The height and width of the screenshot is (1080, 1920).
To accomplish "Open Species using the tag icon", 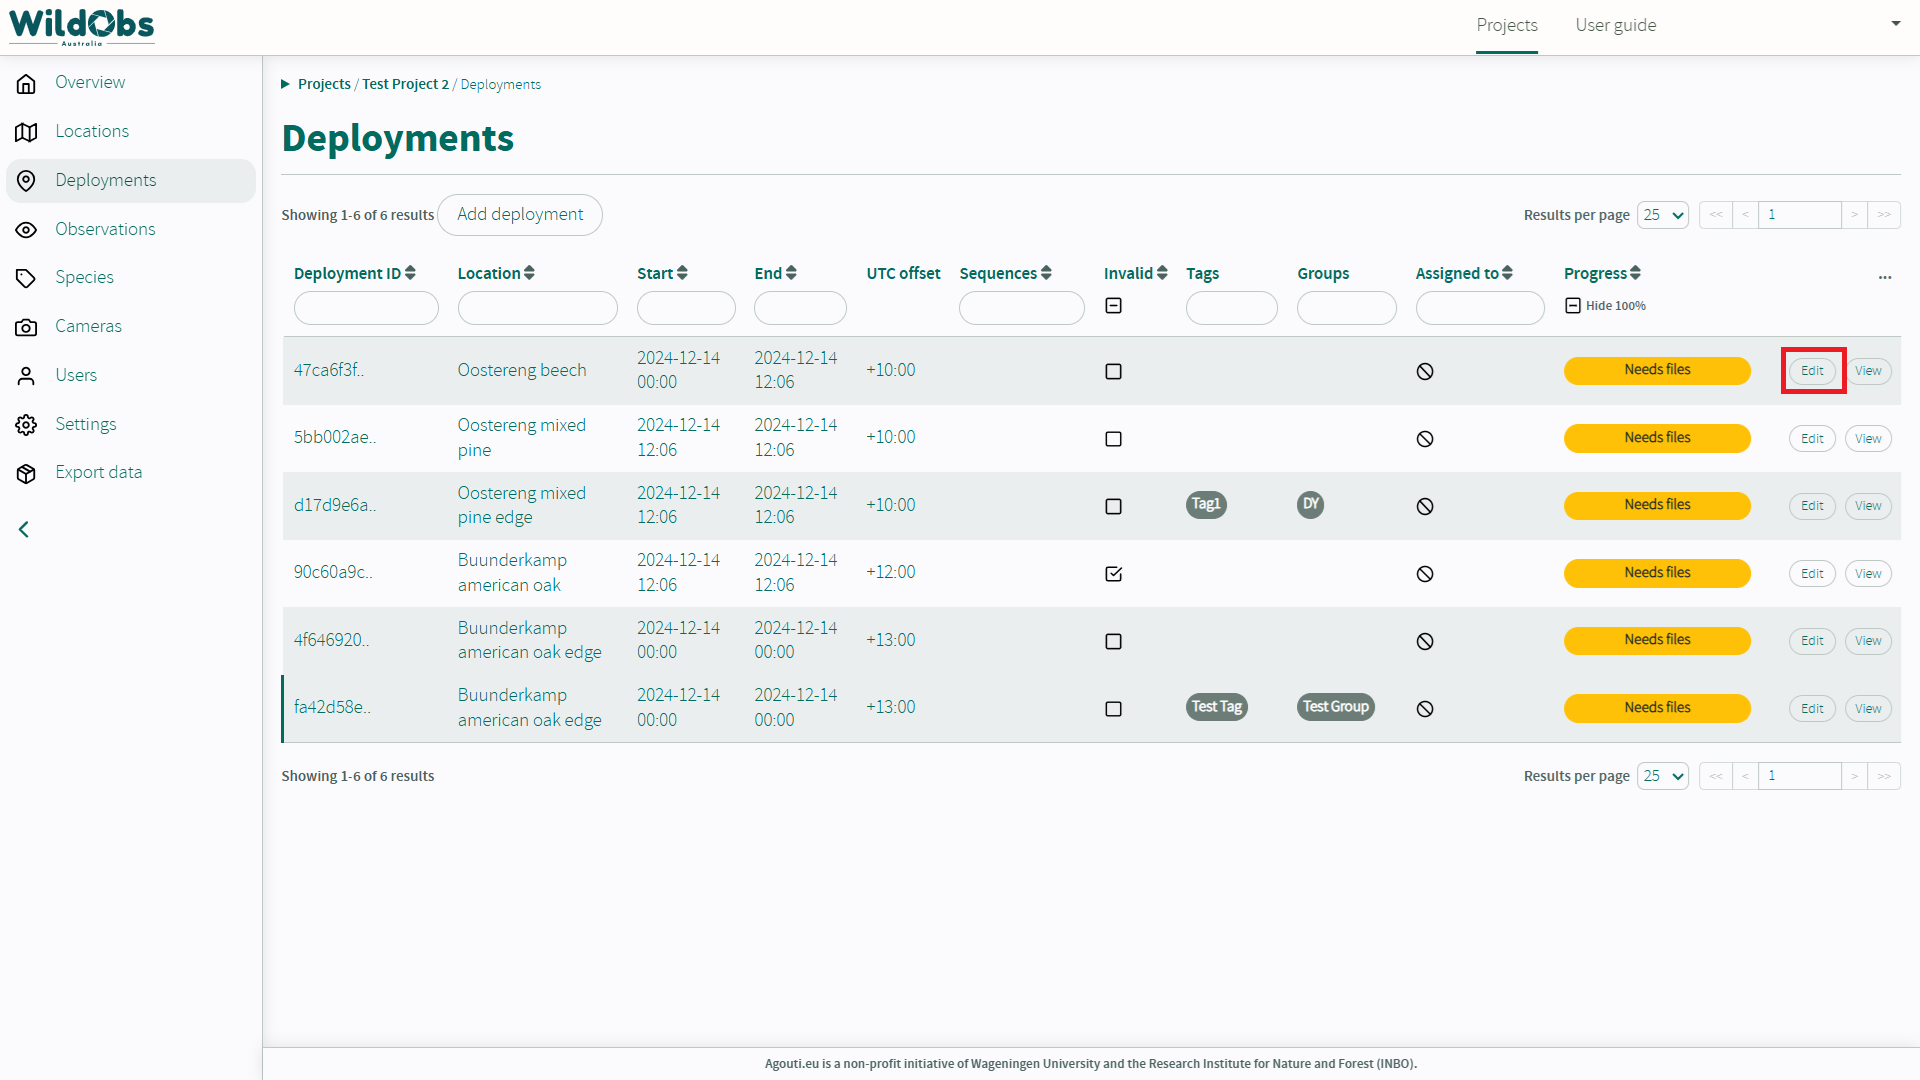I will point(27,278).
